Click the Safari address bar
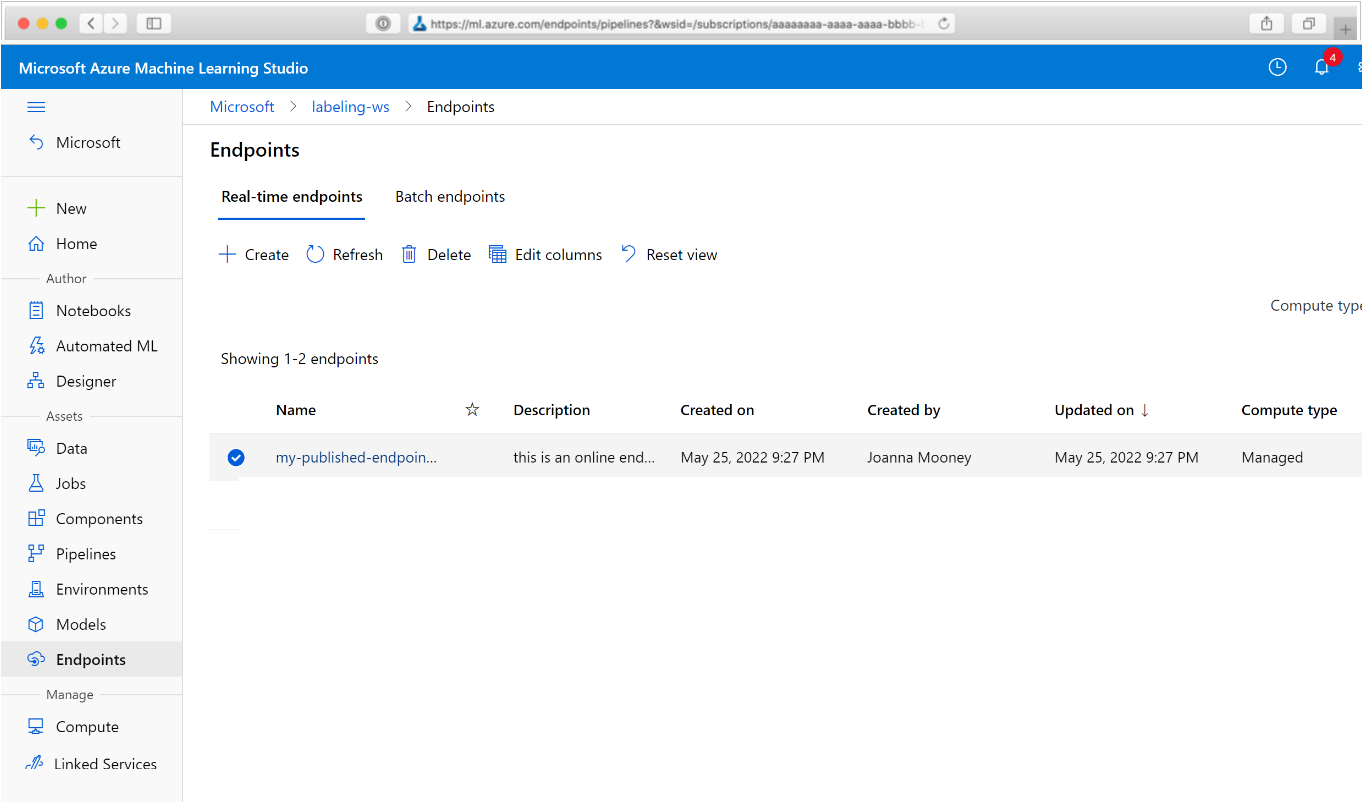The width and height of the screenshot is (1362, 802). click(682, 24)
